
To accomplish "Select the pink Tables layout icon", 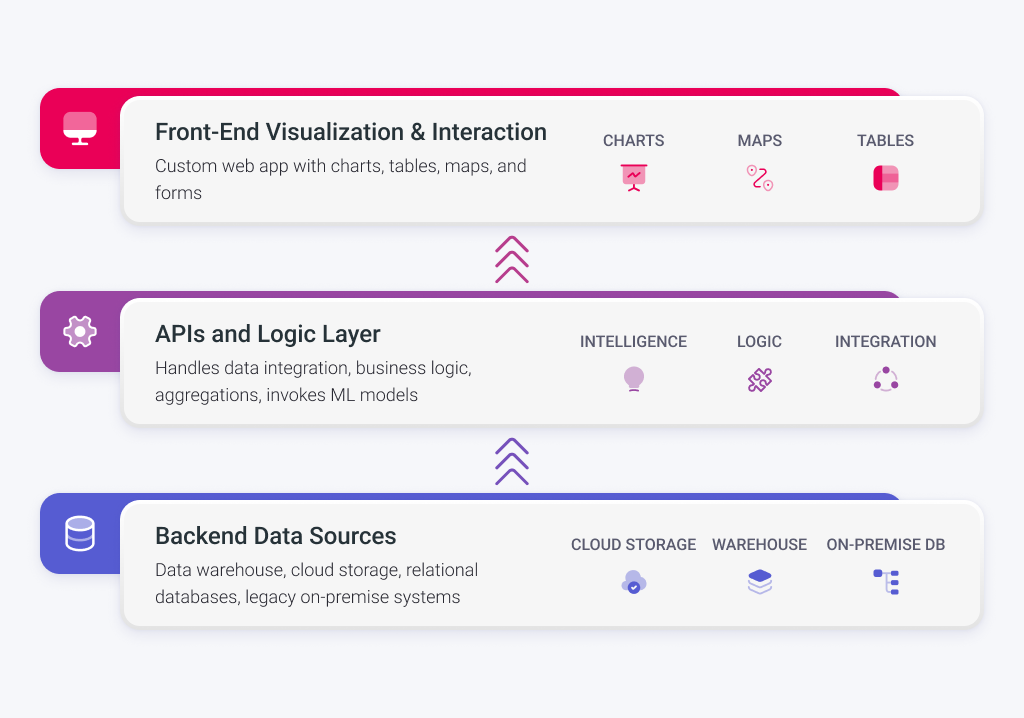I will pyautogui.click(x=886, y=178).
